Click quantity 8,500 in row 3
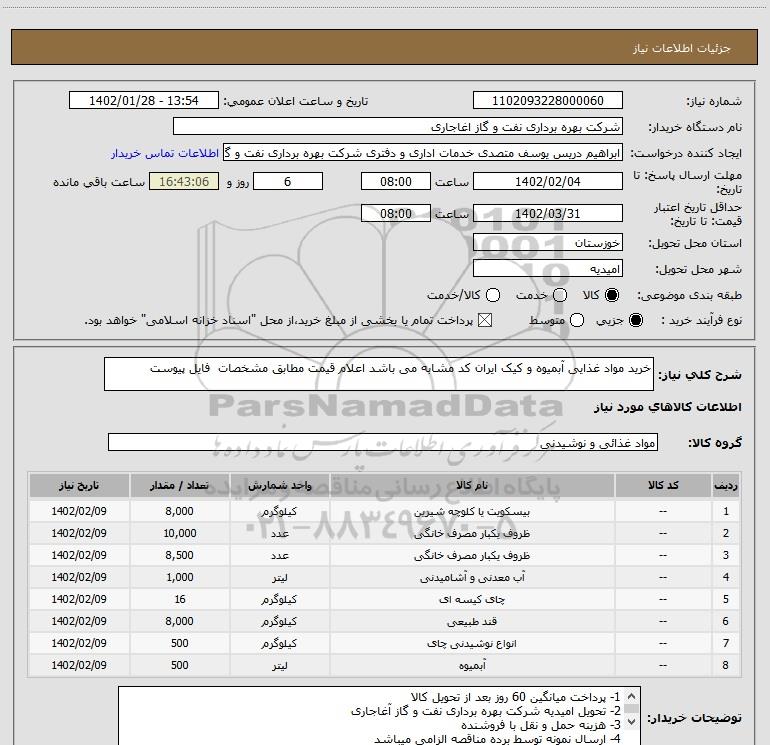 pyautogui.click(x=180, y=555)
